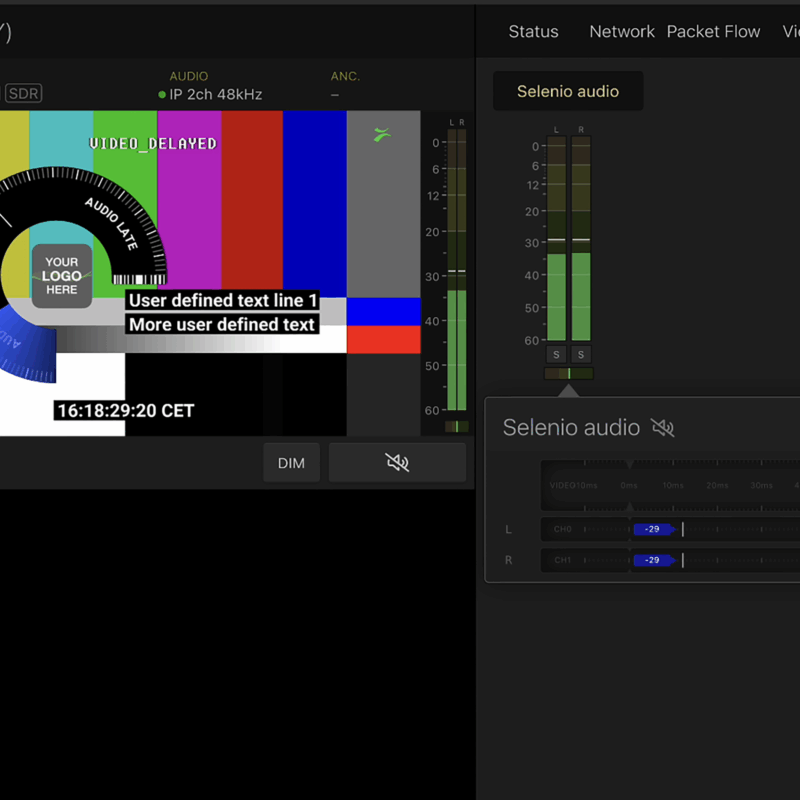Click the 0ms delay timeline marker
Screen dimensions: 800x800
(x=629, y=485)
